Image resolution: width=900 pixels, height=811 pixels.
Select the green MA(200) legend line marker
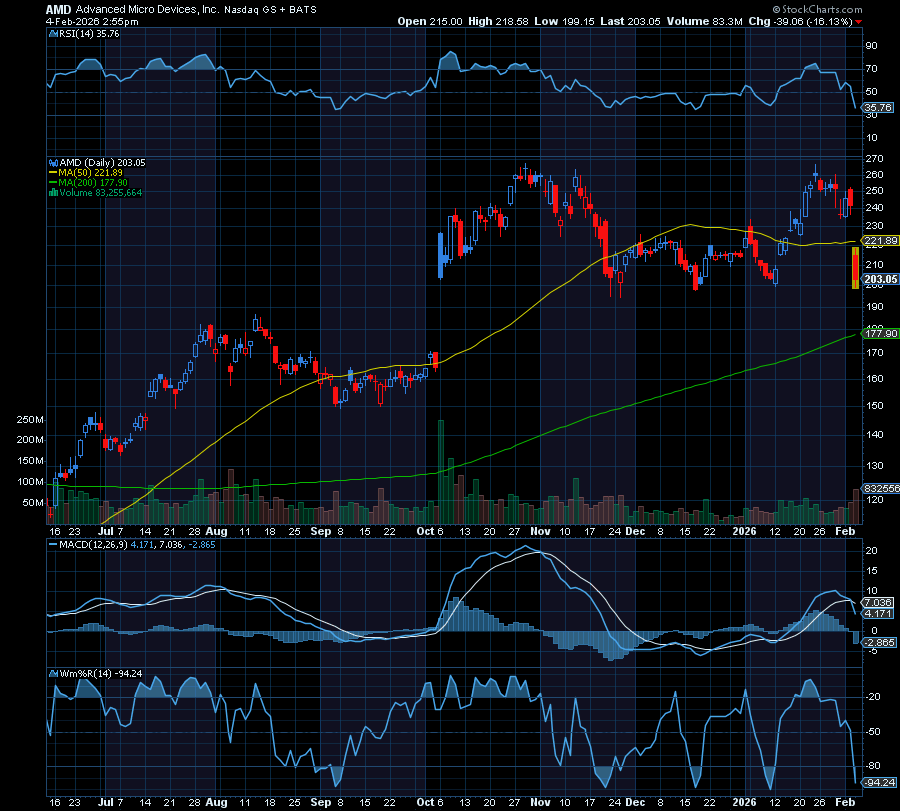[53, 183]
